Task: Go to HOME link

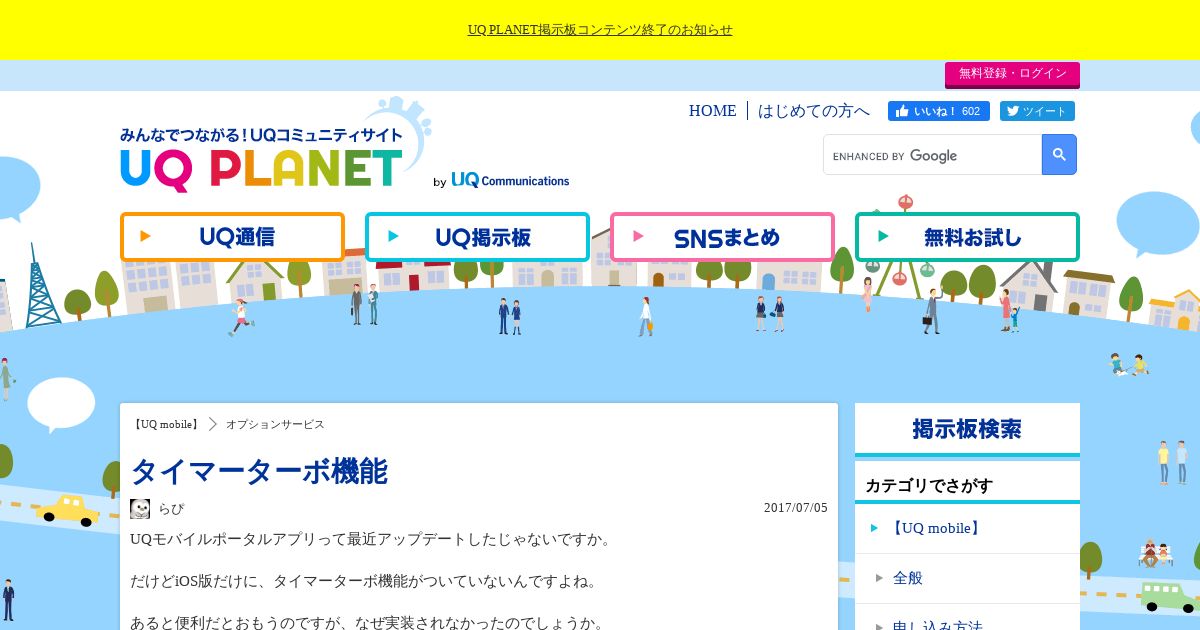Action: [712, 111]
